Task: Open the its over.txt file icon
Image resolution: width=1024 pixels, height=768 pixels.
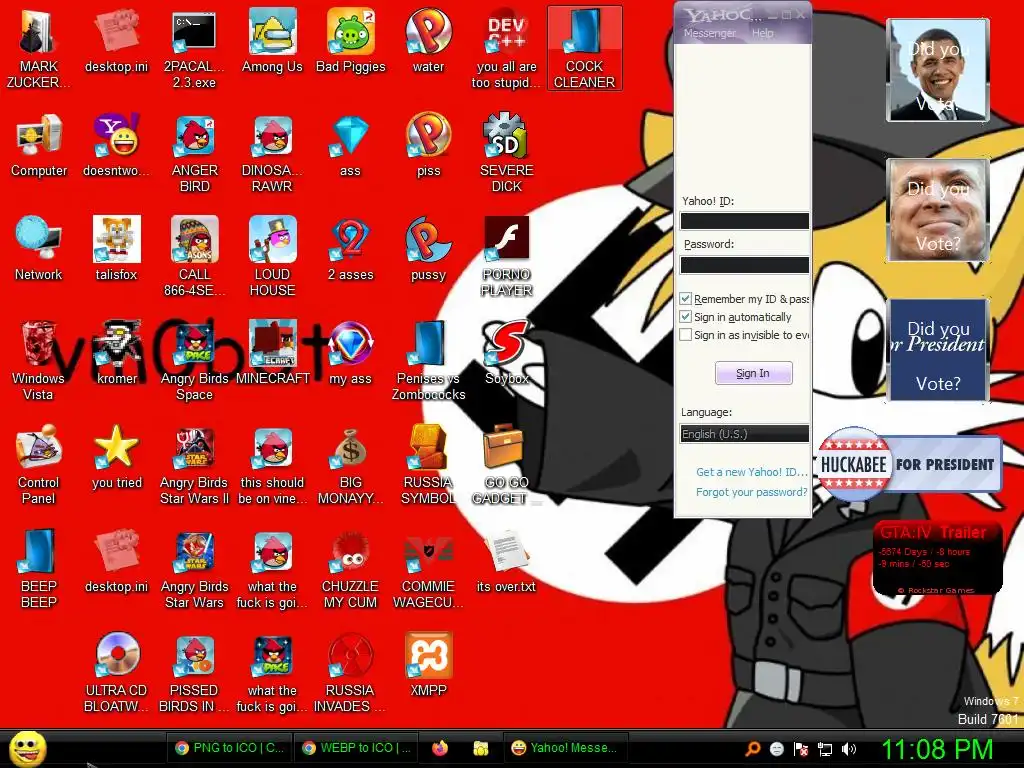Action: coord(506,562)
